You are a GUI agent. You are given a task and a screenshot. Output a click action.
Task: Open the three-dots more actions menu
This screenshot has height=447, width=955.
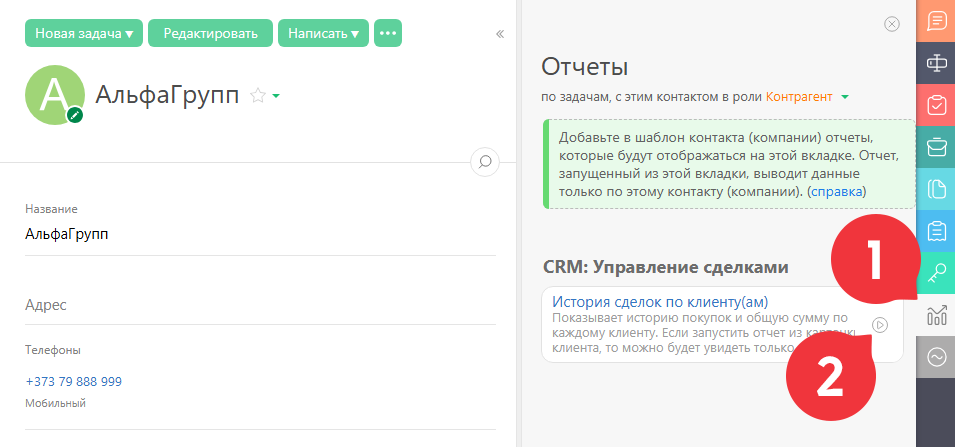point(388,33)
